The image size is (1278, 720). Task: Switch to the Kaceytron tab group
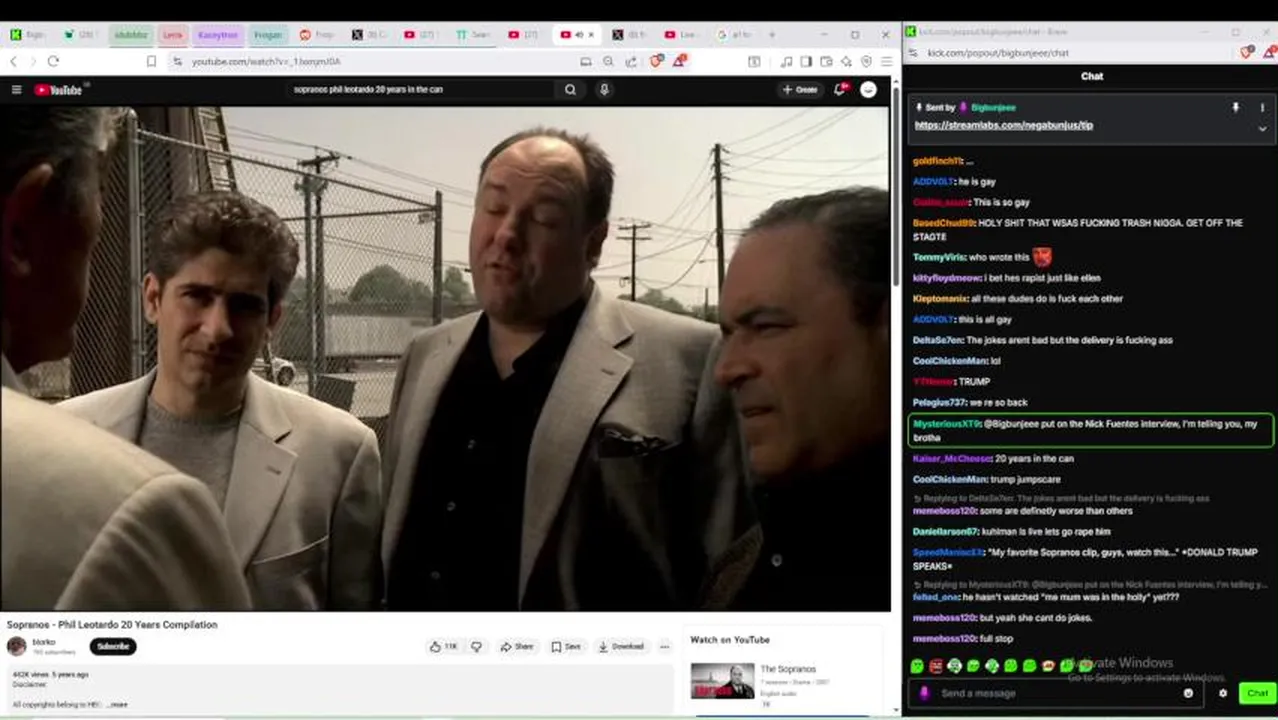tap(218, 34)
